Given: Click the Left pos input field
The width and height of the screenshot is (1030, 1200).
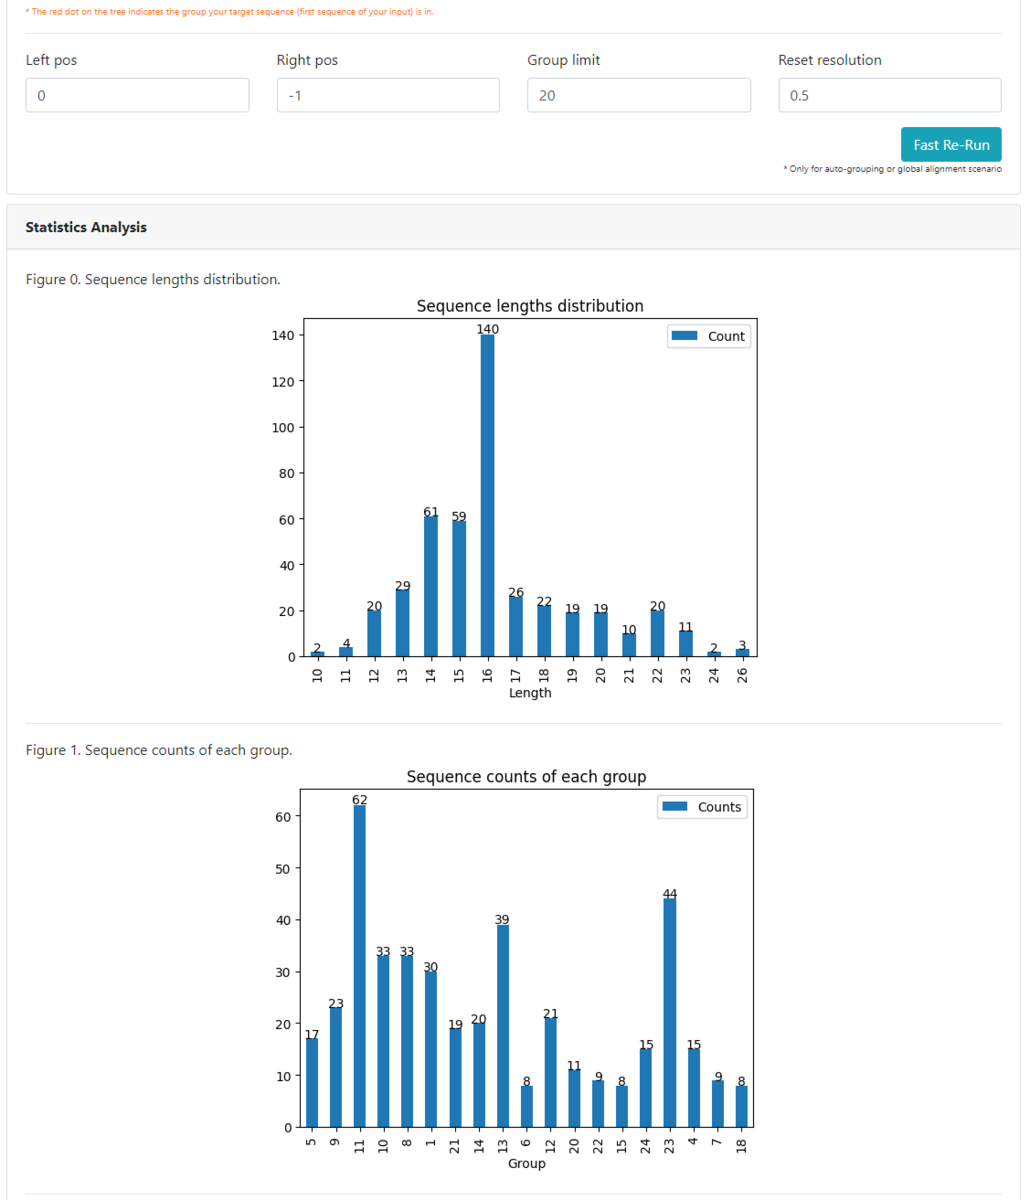Looking at the screenshot, I should [137, 95].
